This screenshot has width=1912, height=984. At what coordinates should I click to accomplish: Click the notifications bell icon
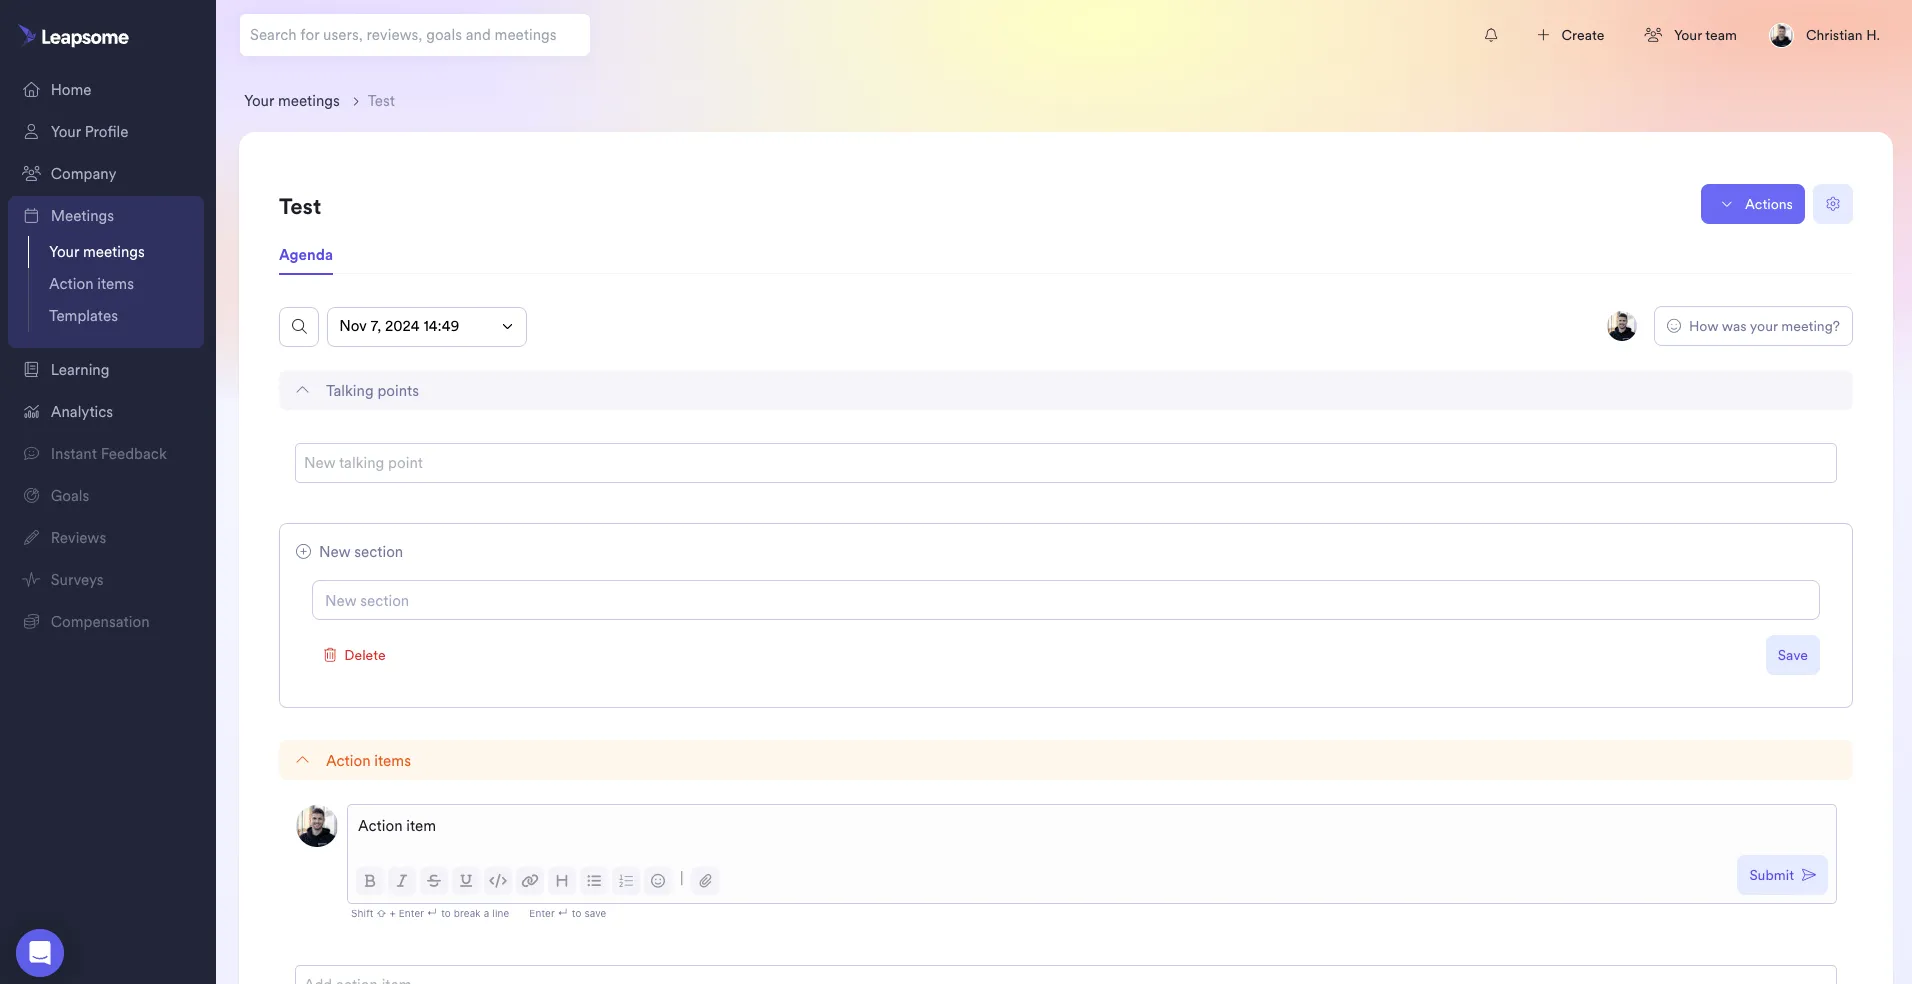[1491, 35]
